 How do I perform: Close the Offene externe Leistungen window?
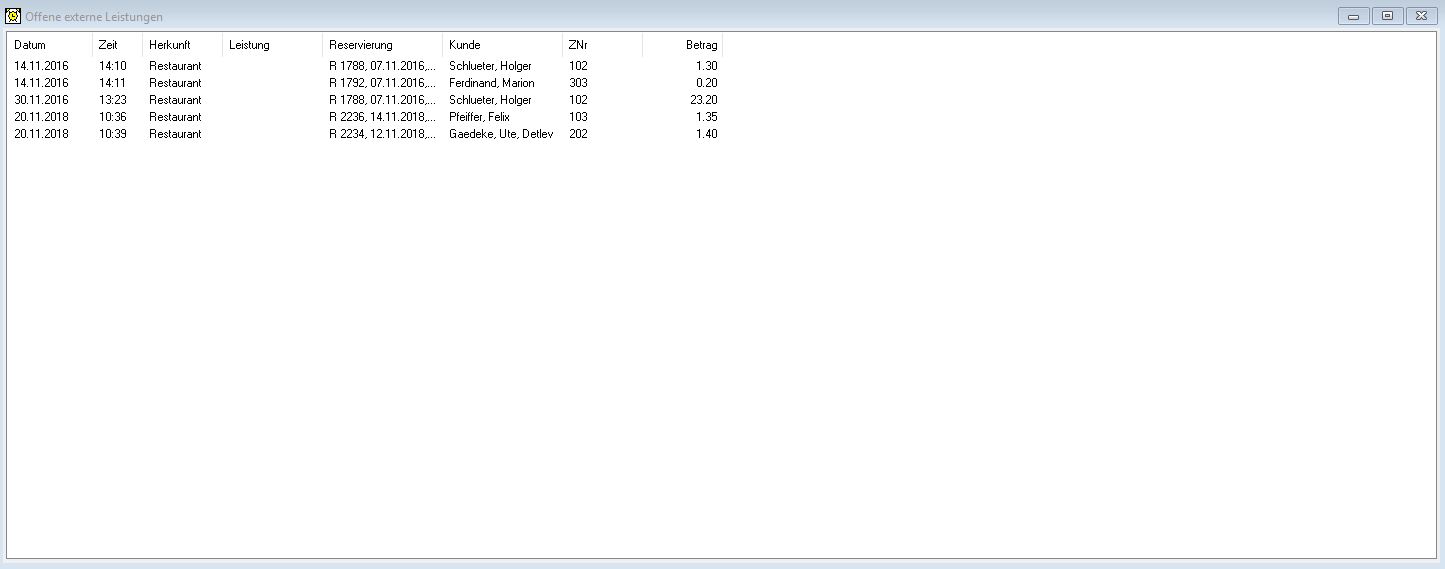[1421, 16]
